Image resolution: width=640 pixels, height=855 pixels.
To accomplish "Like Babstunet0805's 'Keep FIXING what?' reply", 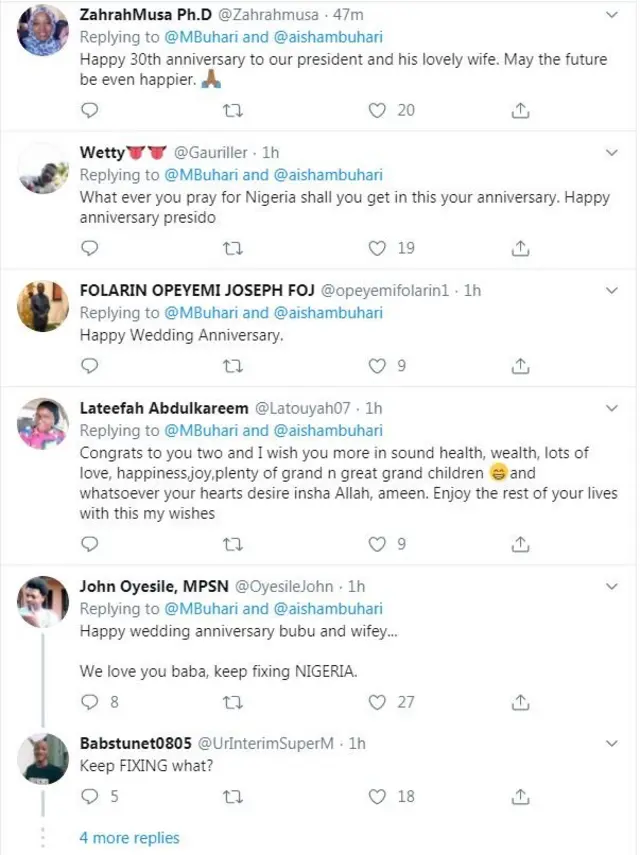I will (375, 798).
